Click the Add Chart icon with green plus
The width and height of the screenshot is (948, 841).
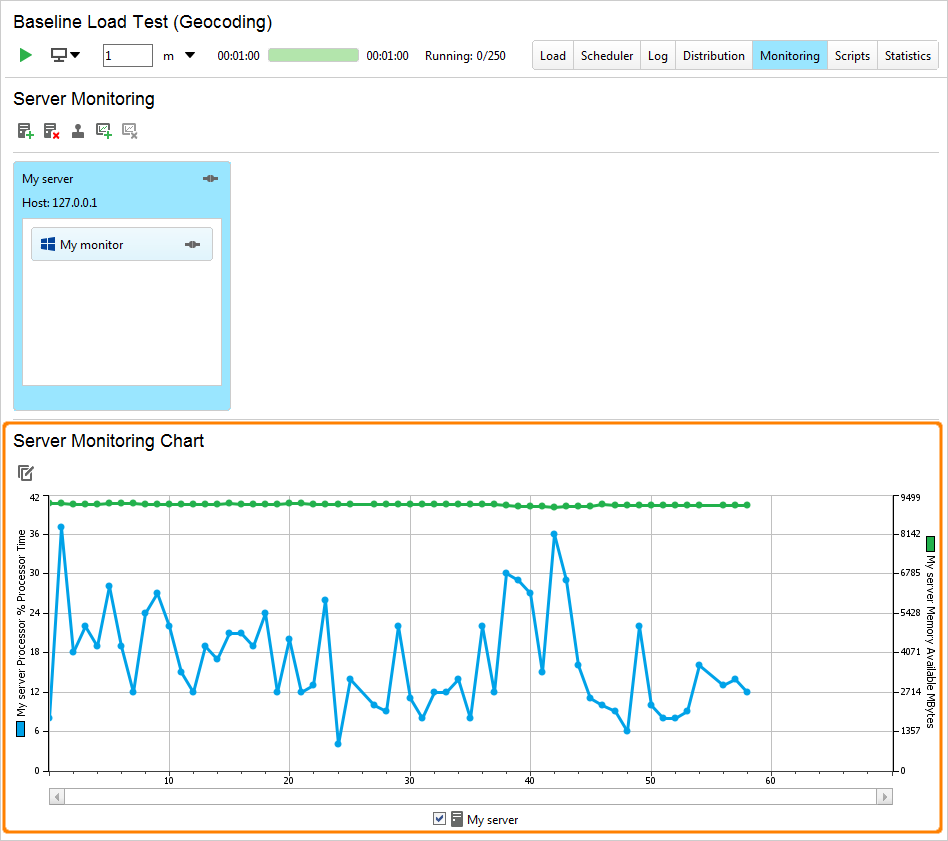tap(104, 130)
